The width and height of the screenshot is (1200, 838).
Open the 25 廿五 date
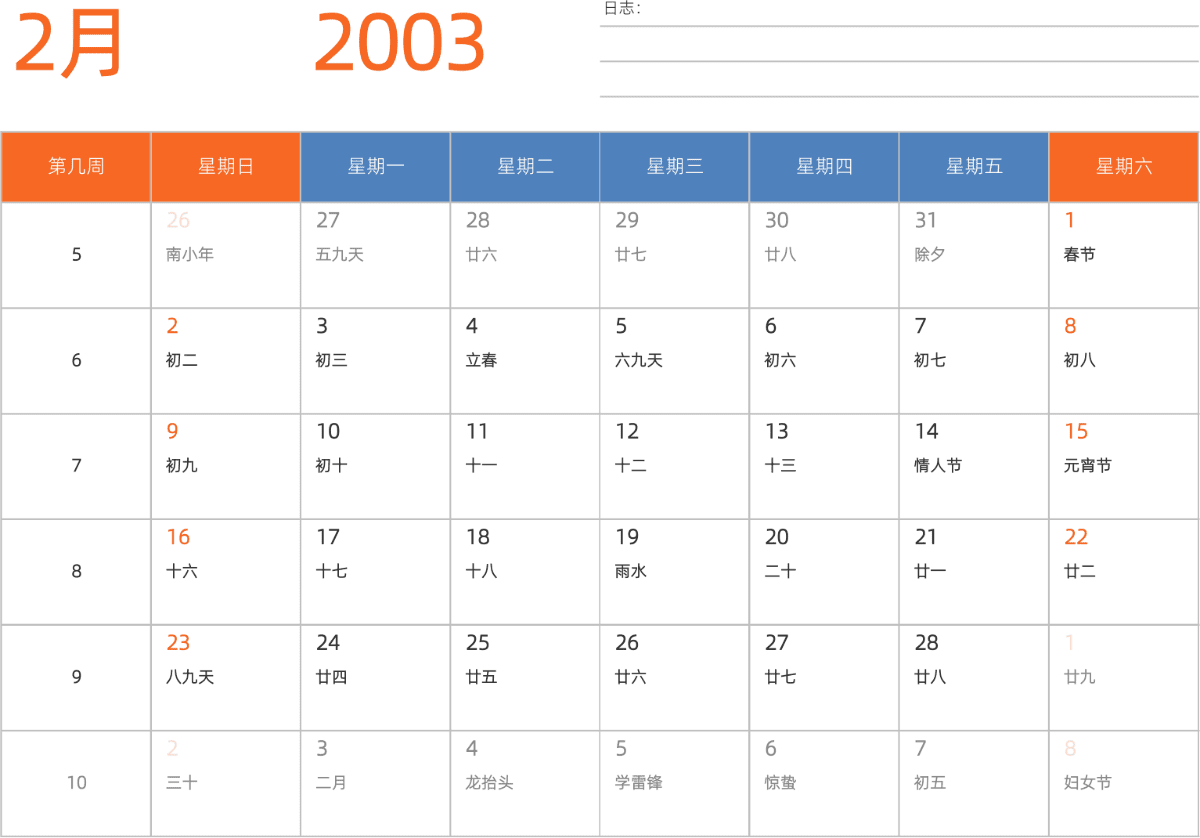pos(525,678)
